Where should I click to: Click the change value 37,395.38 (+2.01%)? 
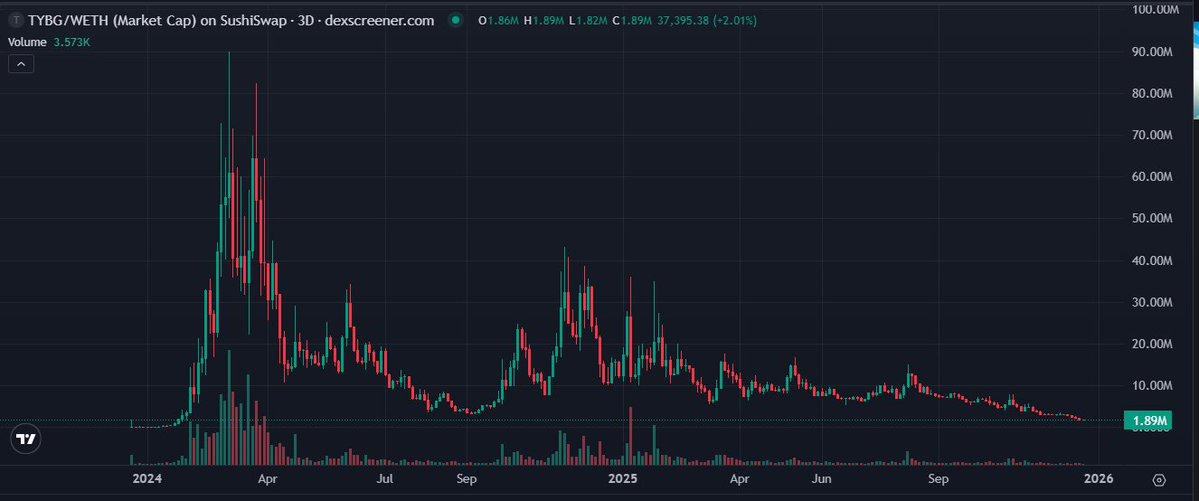(x=707, y=21)
